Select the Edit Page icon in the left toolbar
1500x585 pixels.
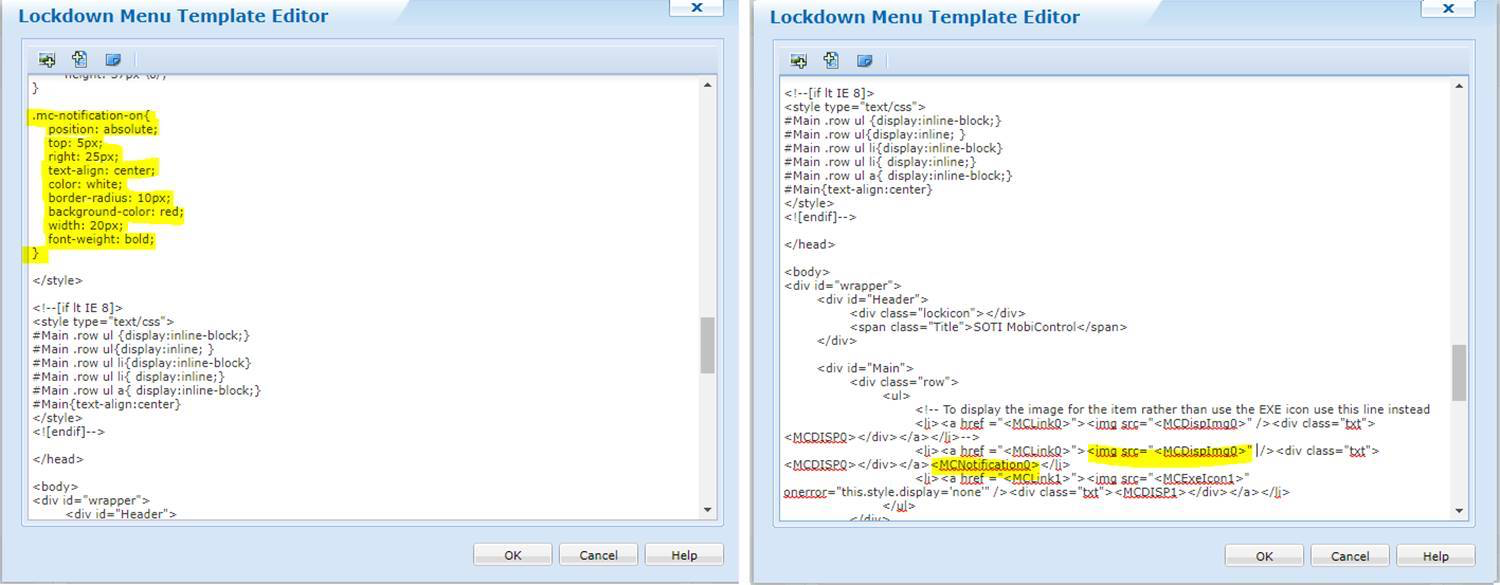tap(114, 60)
